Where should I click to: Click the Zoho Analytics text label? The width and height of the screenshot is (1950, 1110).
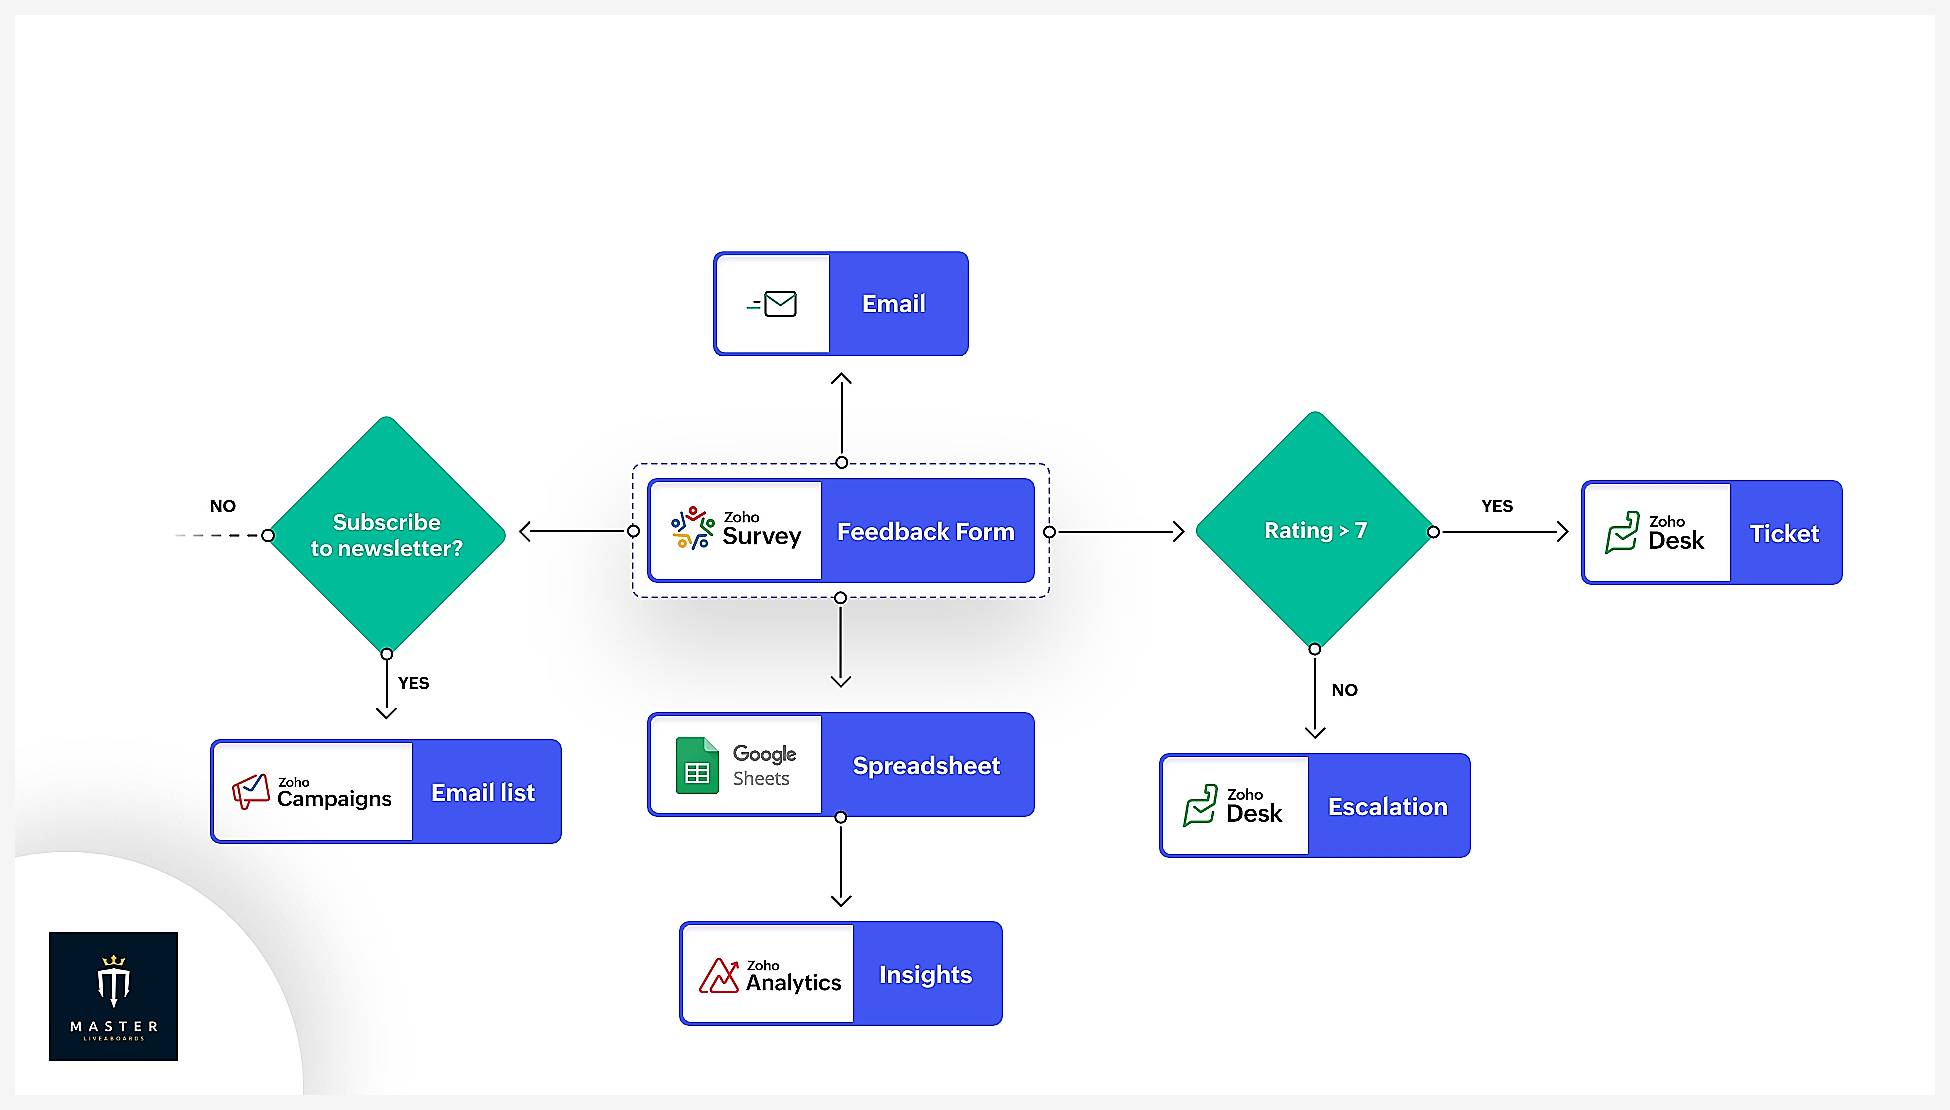pyautogui.click(x=793, y=976)
